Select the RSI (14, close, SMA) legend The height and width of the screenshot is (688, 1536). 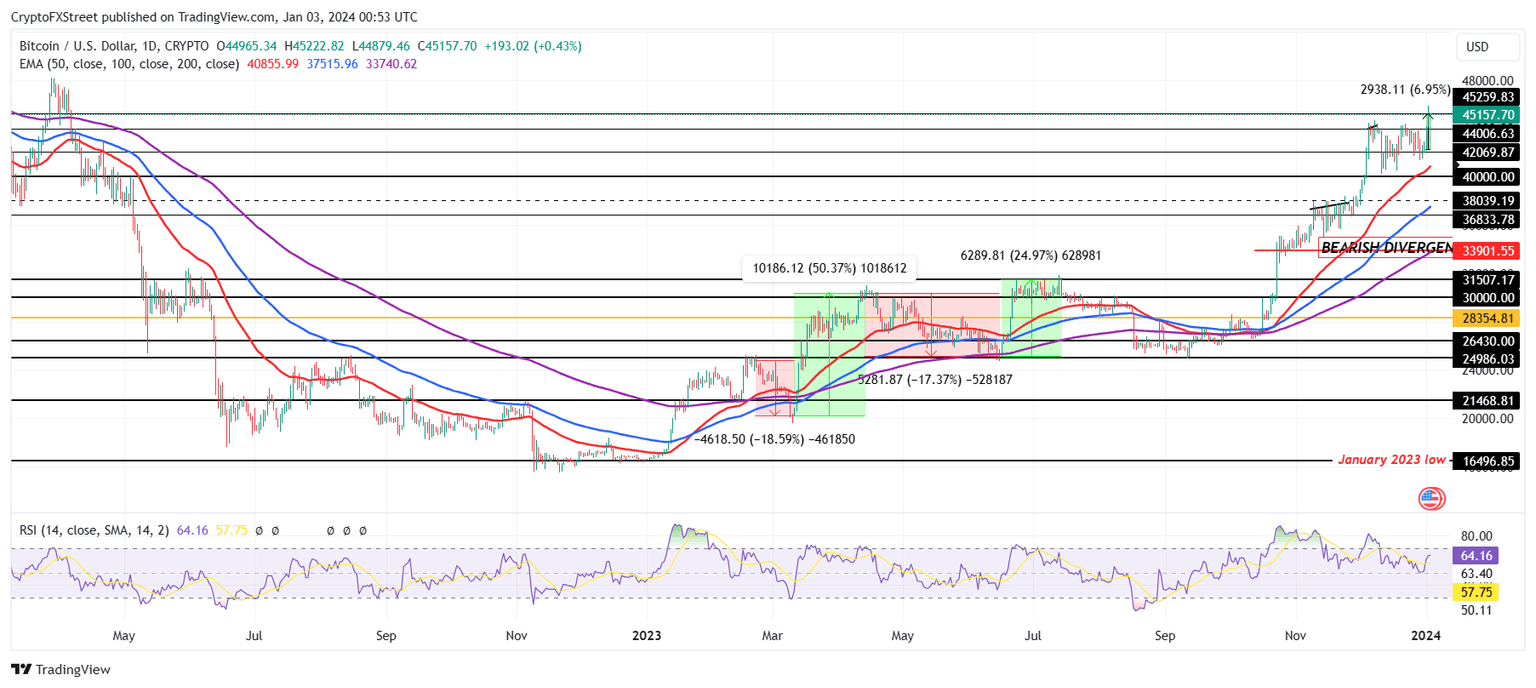click(x=94, y=531)
